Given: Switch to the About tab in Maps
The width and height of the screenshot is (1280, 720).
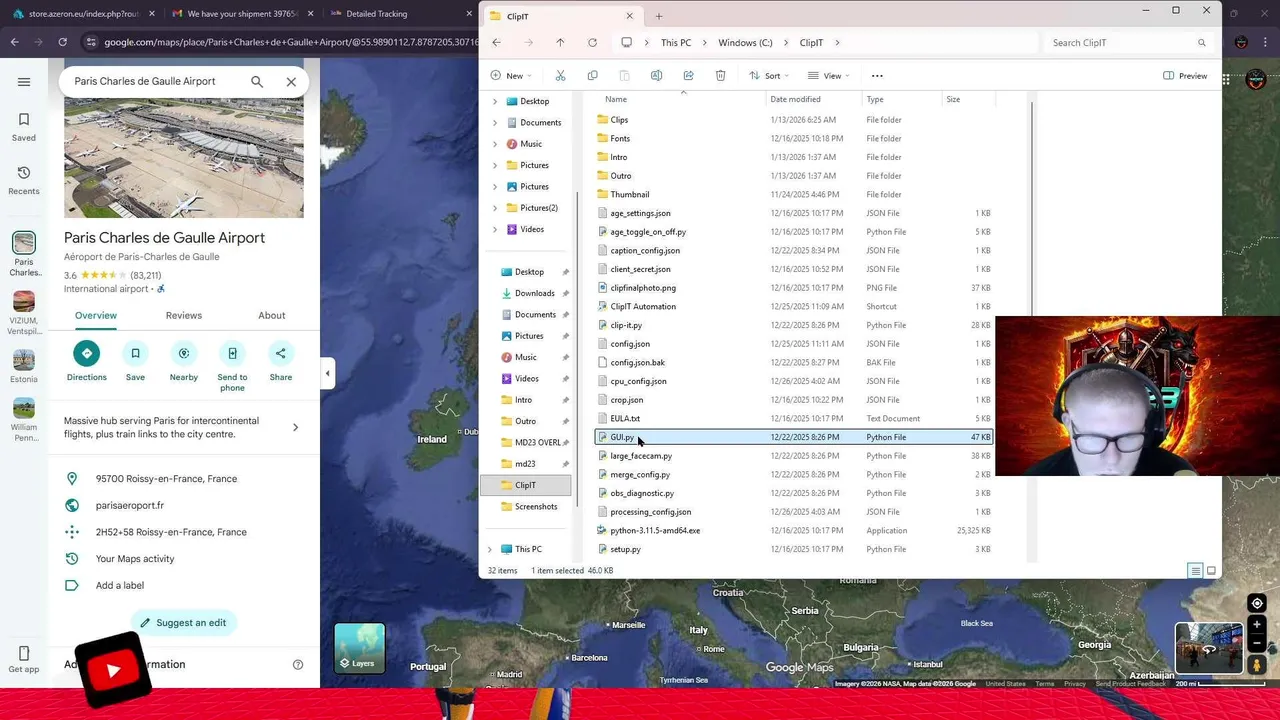Looking at the screenshot, I should point(272,315).
